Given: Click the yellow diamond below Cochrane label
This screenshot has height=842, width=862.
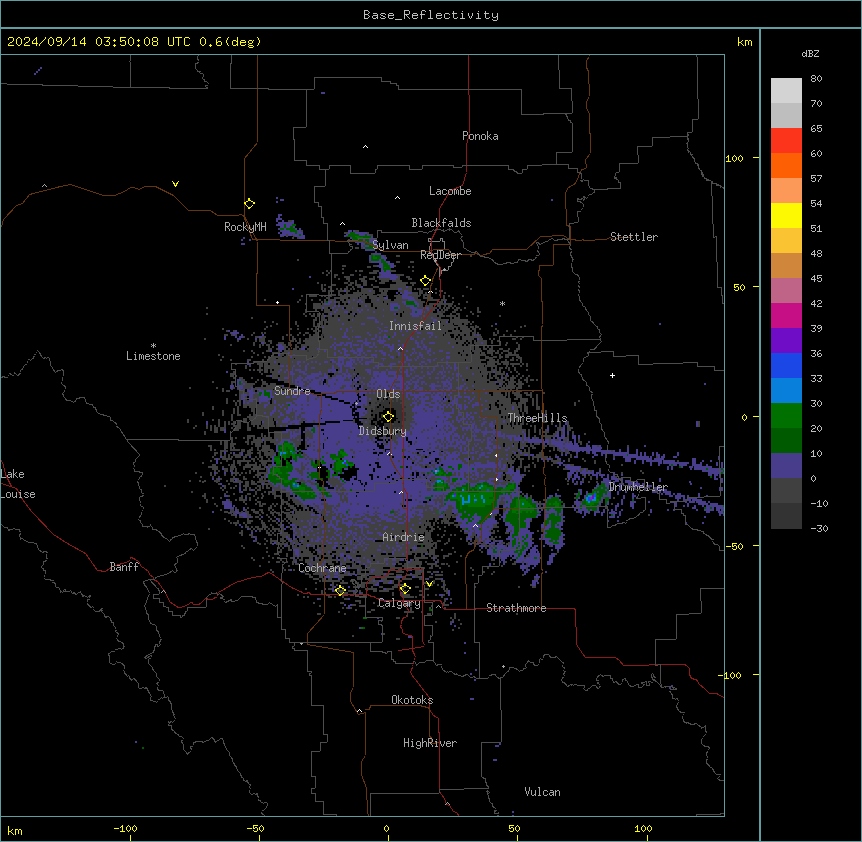Looking at the screenshot, I should coord(340,590).
